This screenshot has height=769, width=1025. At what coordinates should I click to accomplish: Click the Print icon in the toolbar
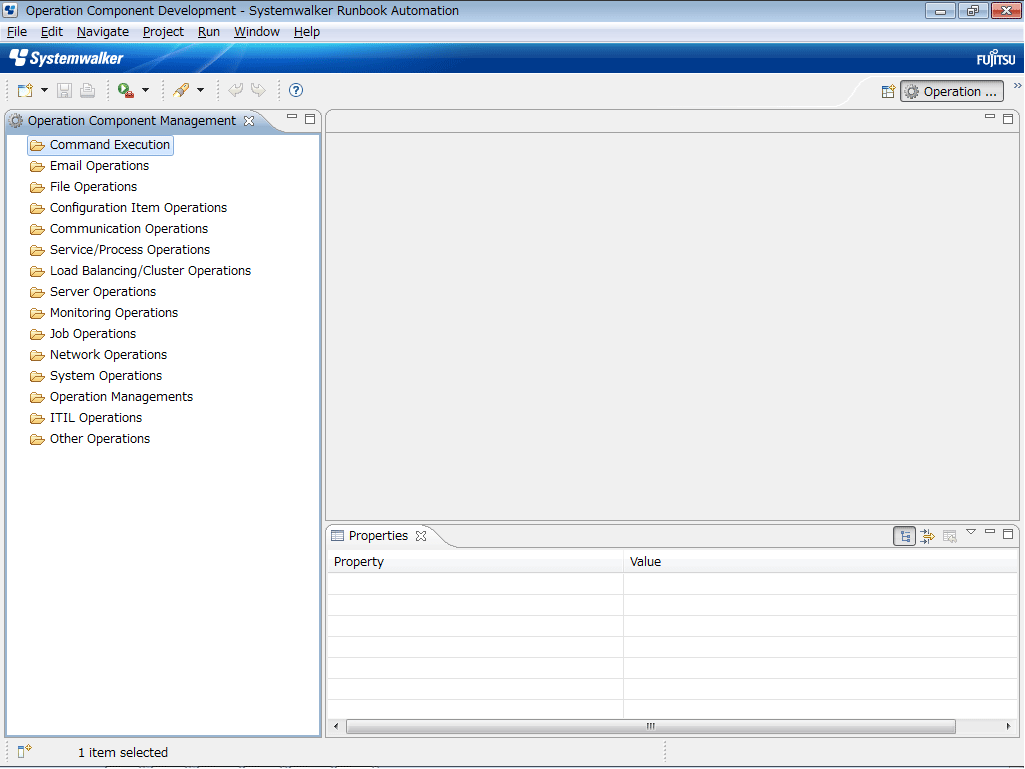(88, 90)
